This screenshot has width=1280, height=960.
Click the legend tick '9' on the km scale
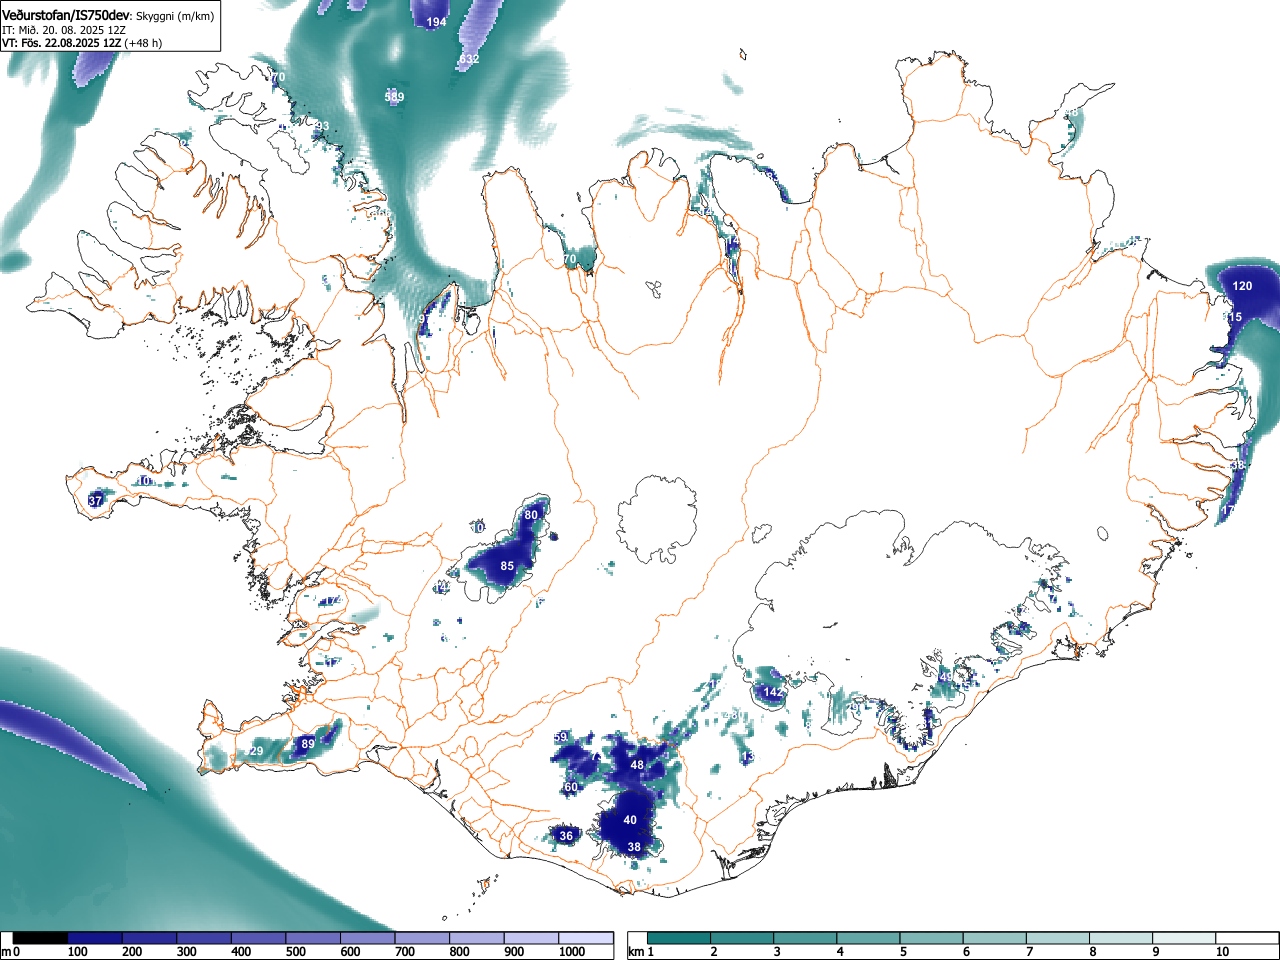pos(1155,952)
